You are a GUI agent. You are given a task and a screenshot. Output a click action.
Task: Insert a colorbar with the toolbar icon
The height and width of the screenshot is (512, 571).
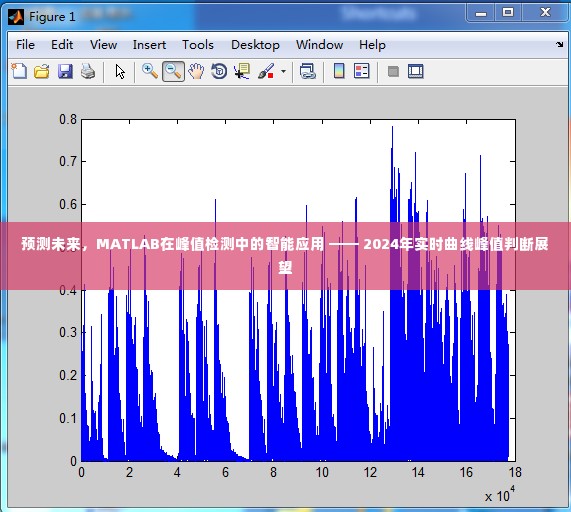click(339, 71)
